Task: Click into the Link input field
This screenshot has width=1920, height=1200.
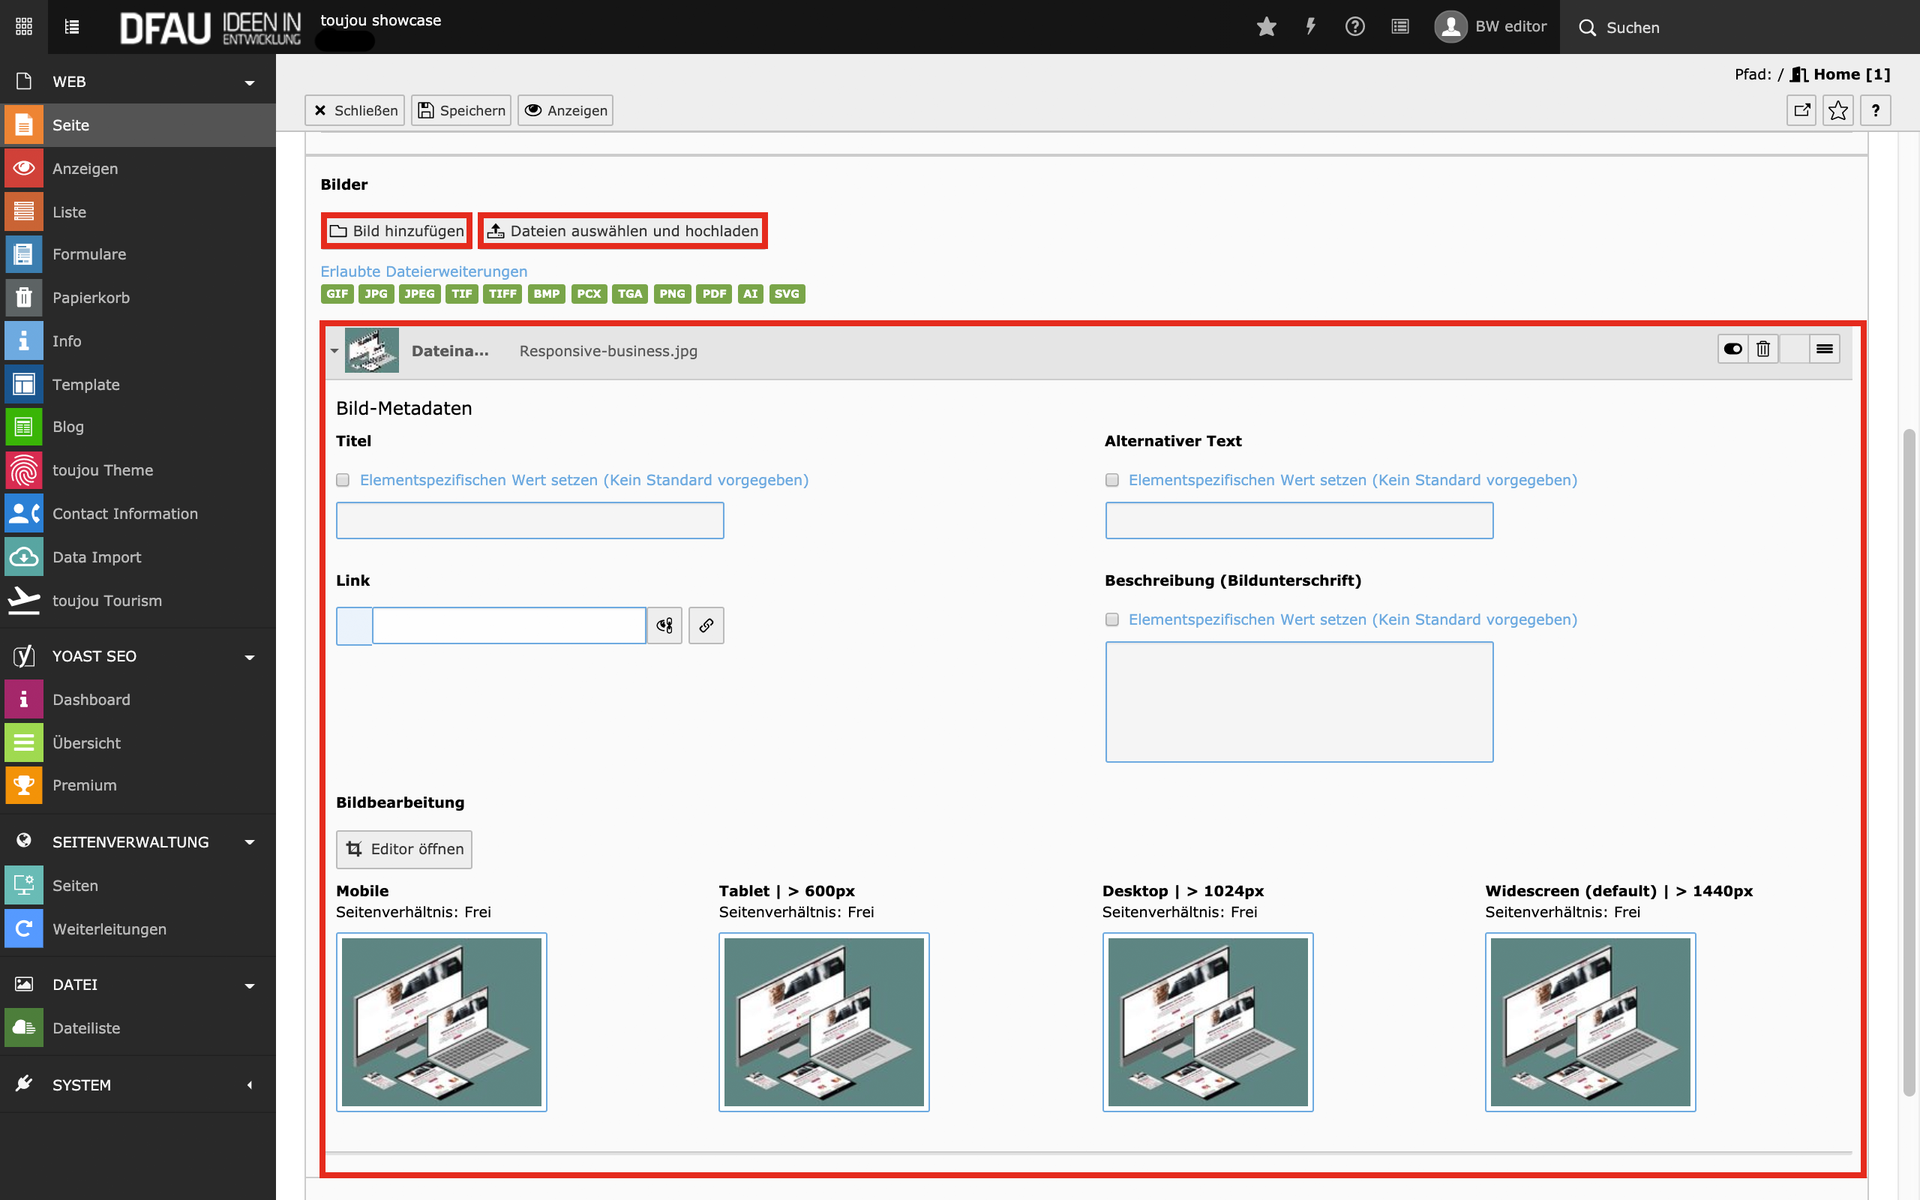Action: tap(508, 626)
